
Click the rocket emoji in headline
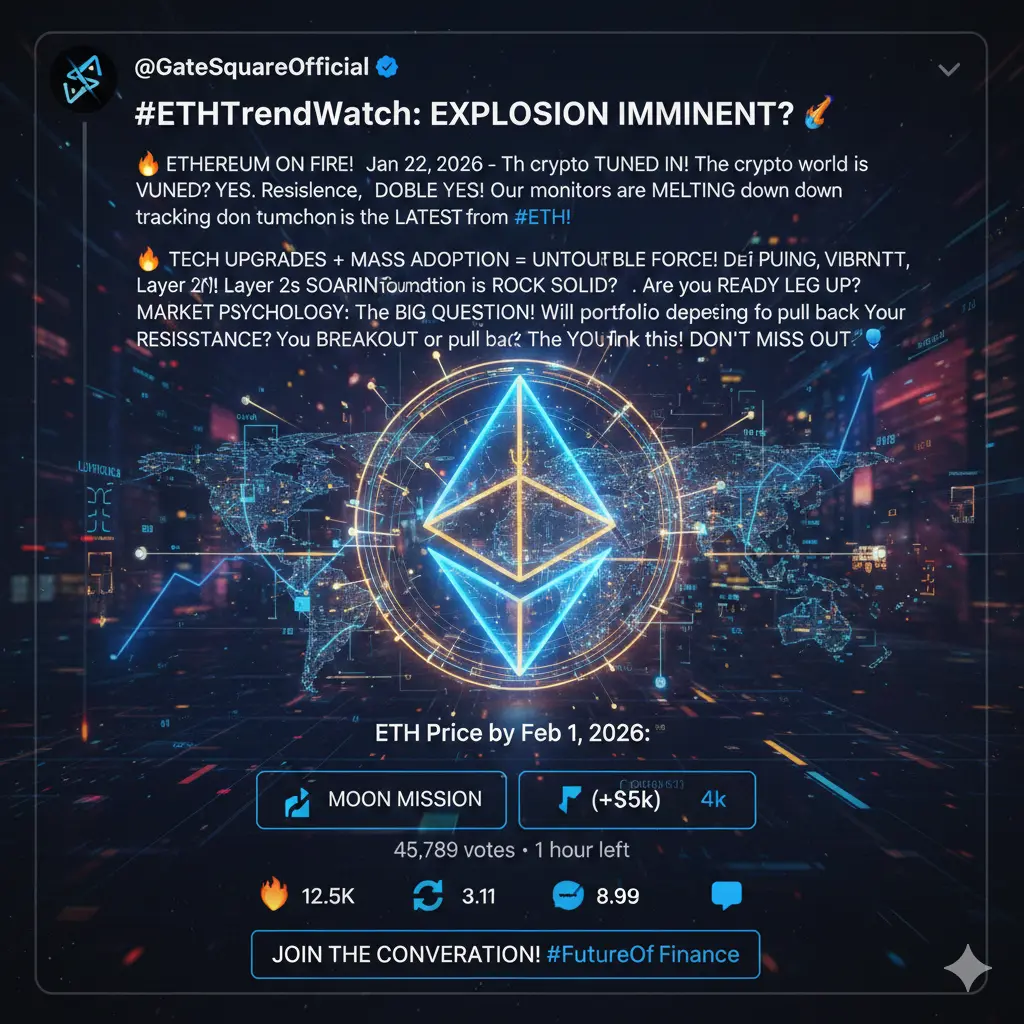tap(818, 112)
